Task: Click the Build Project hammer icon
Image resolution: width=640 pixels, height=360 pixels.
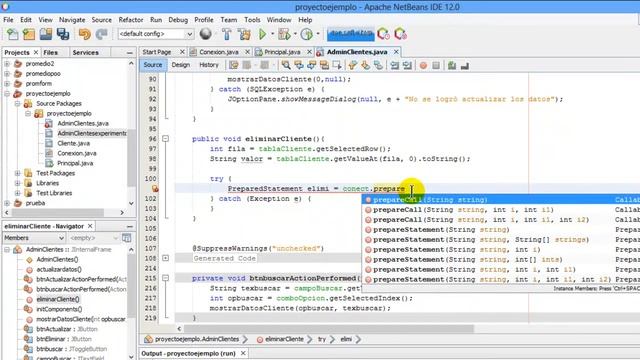Action: [227, 34]
